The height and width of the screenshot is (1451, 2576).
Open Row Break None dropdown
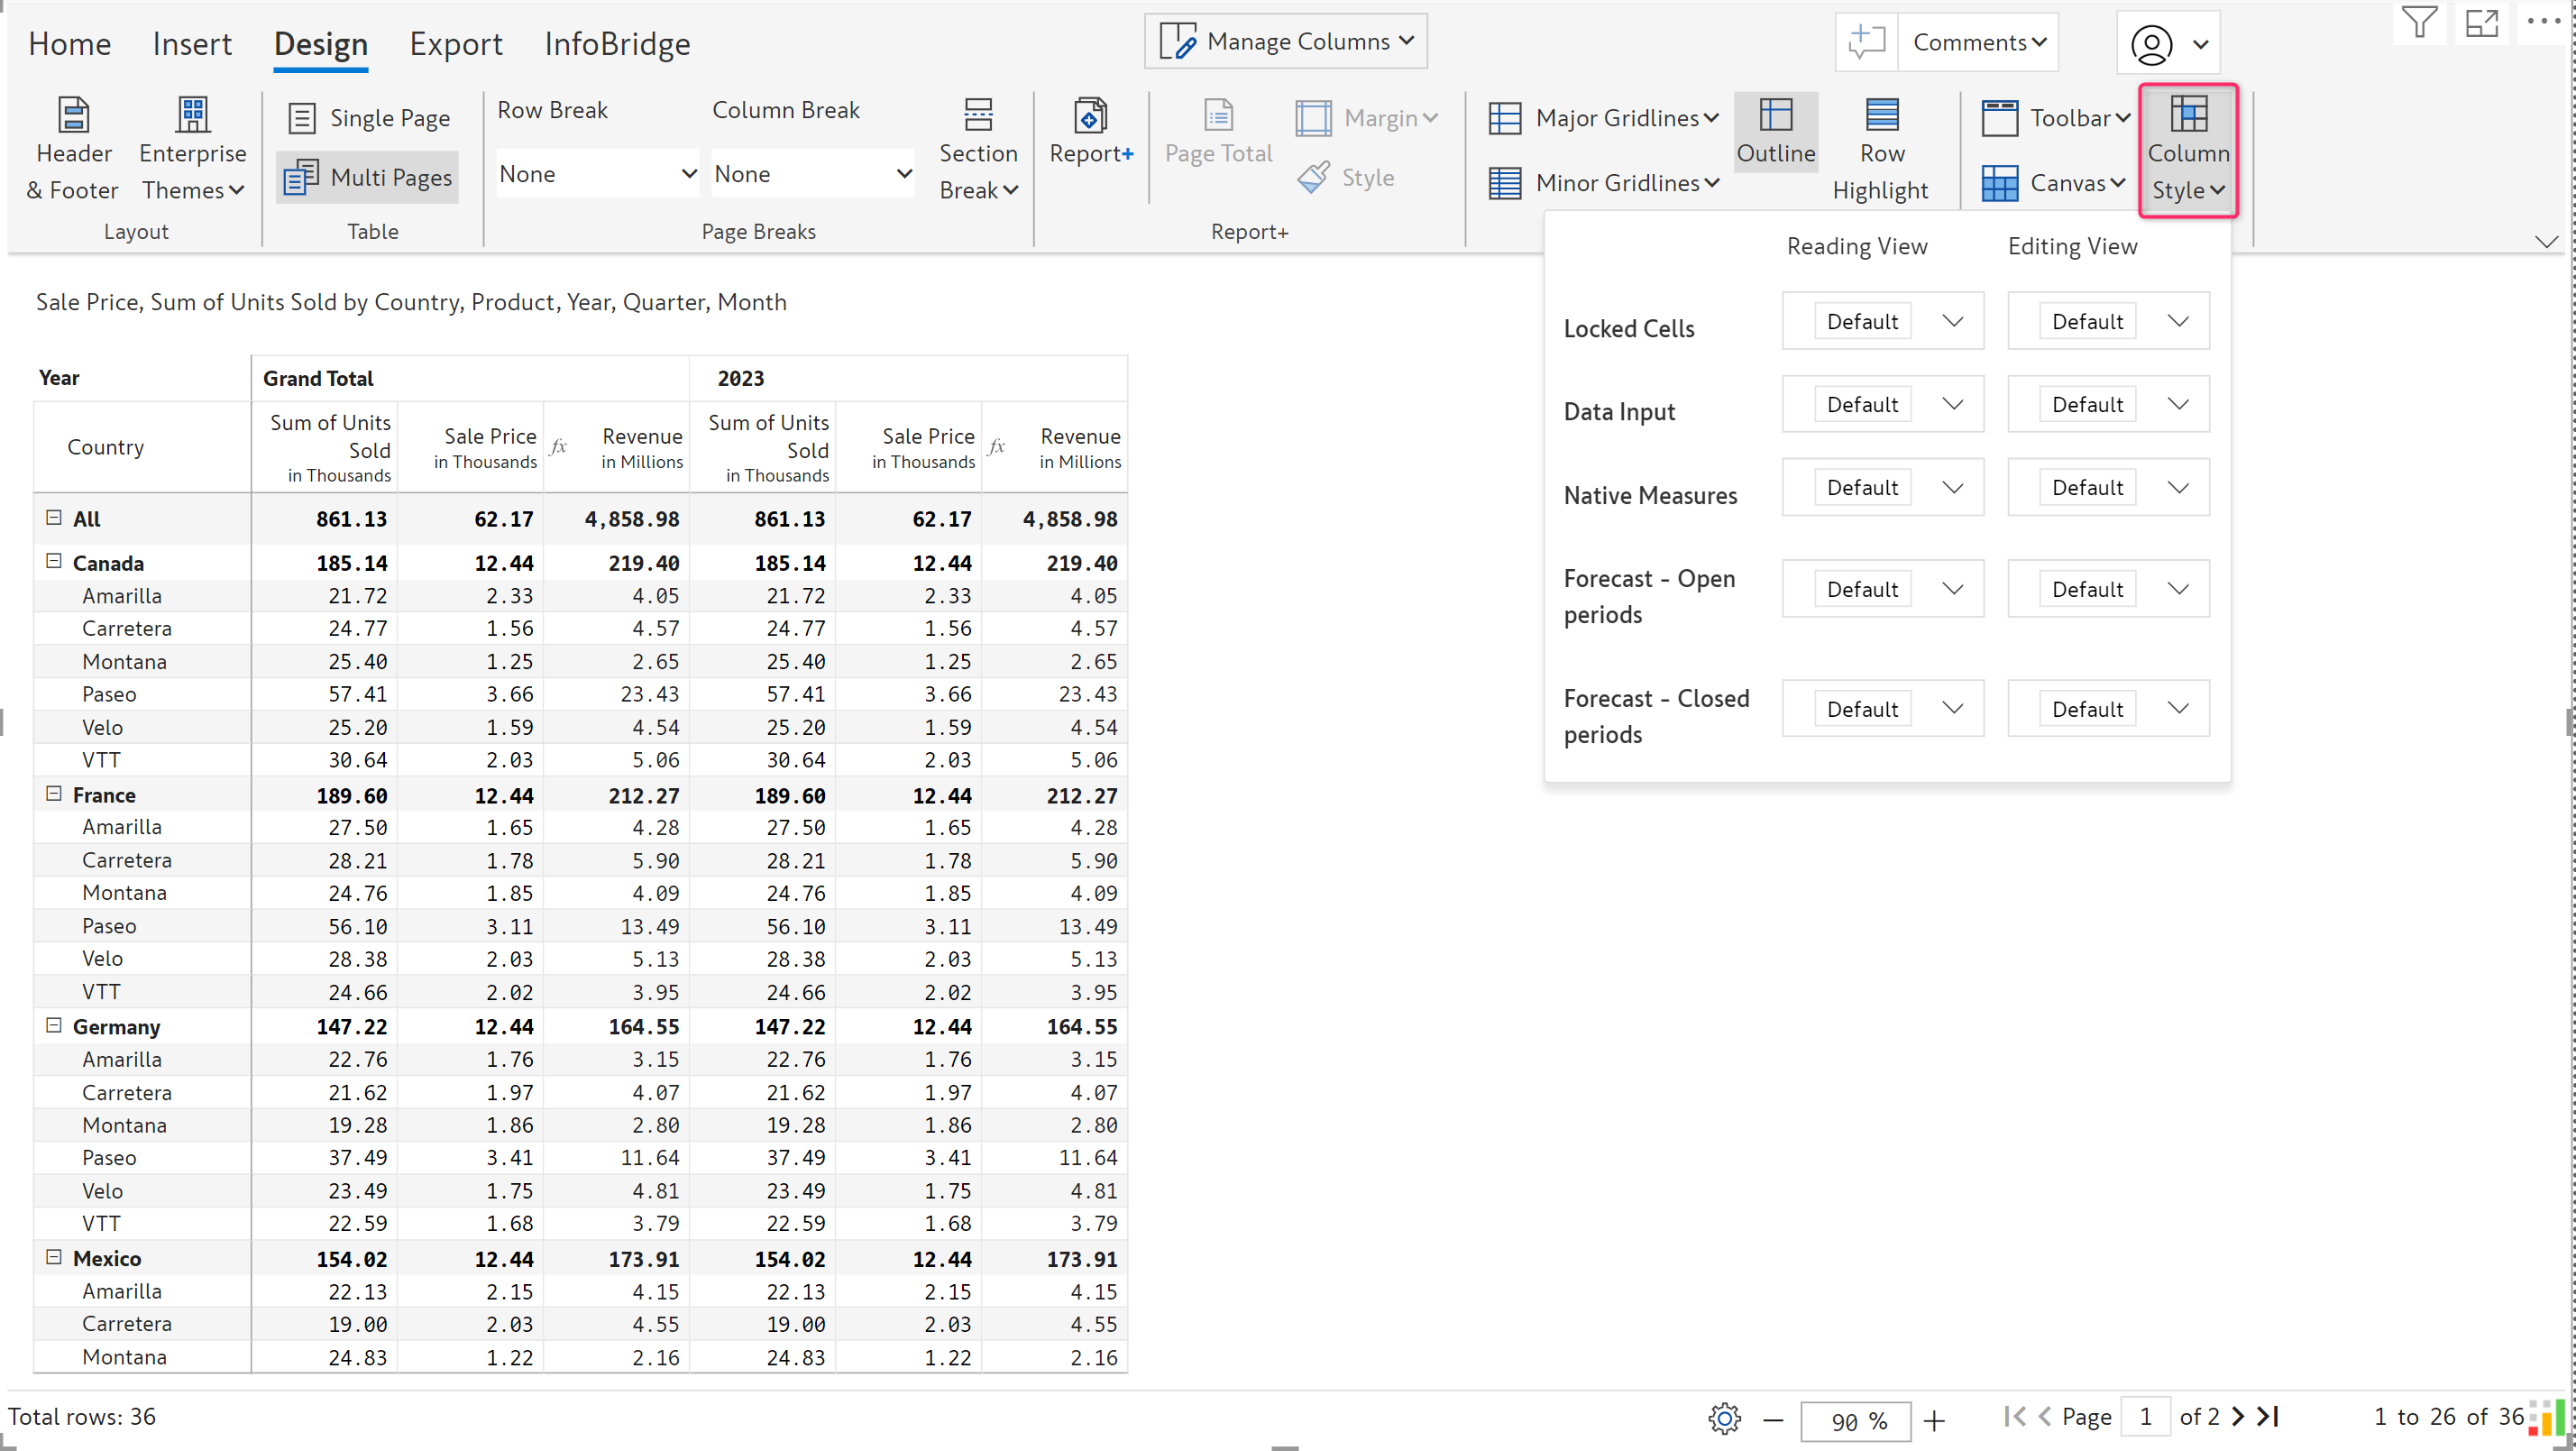(597, 174)
